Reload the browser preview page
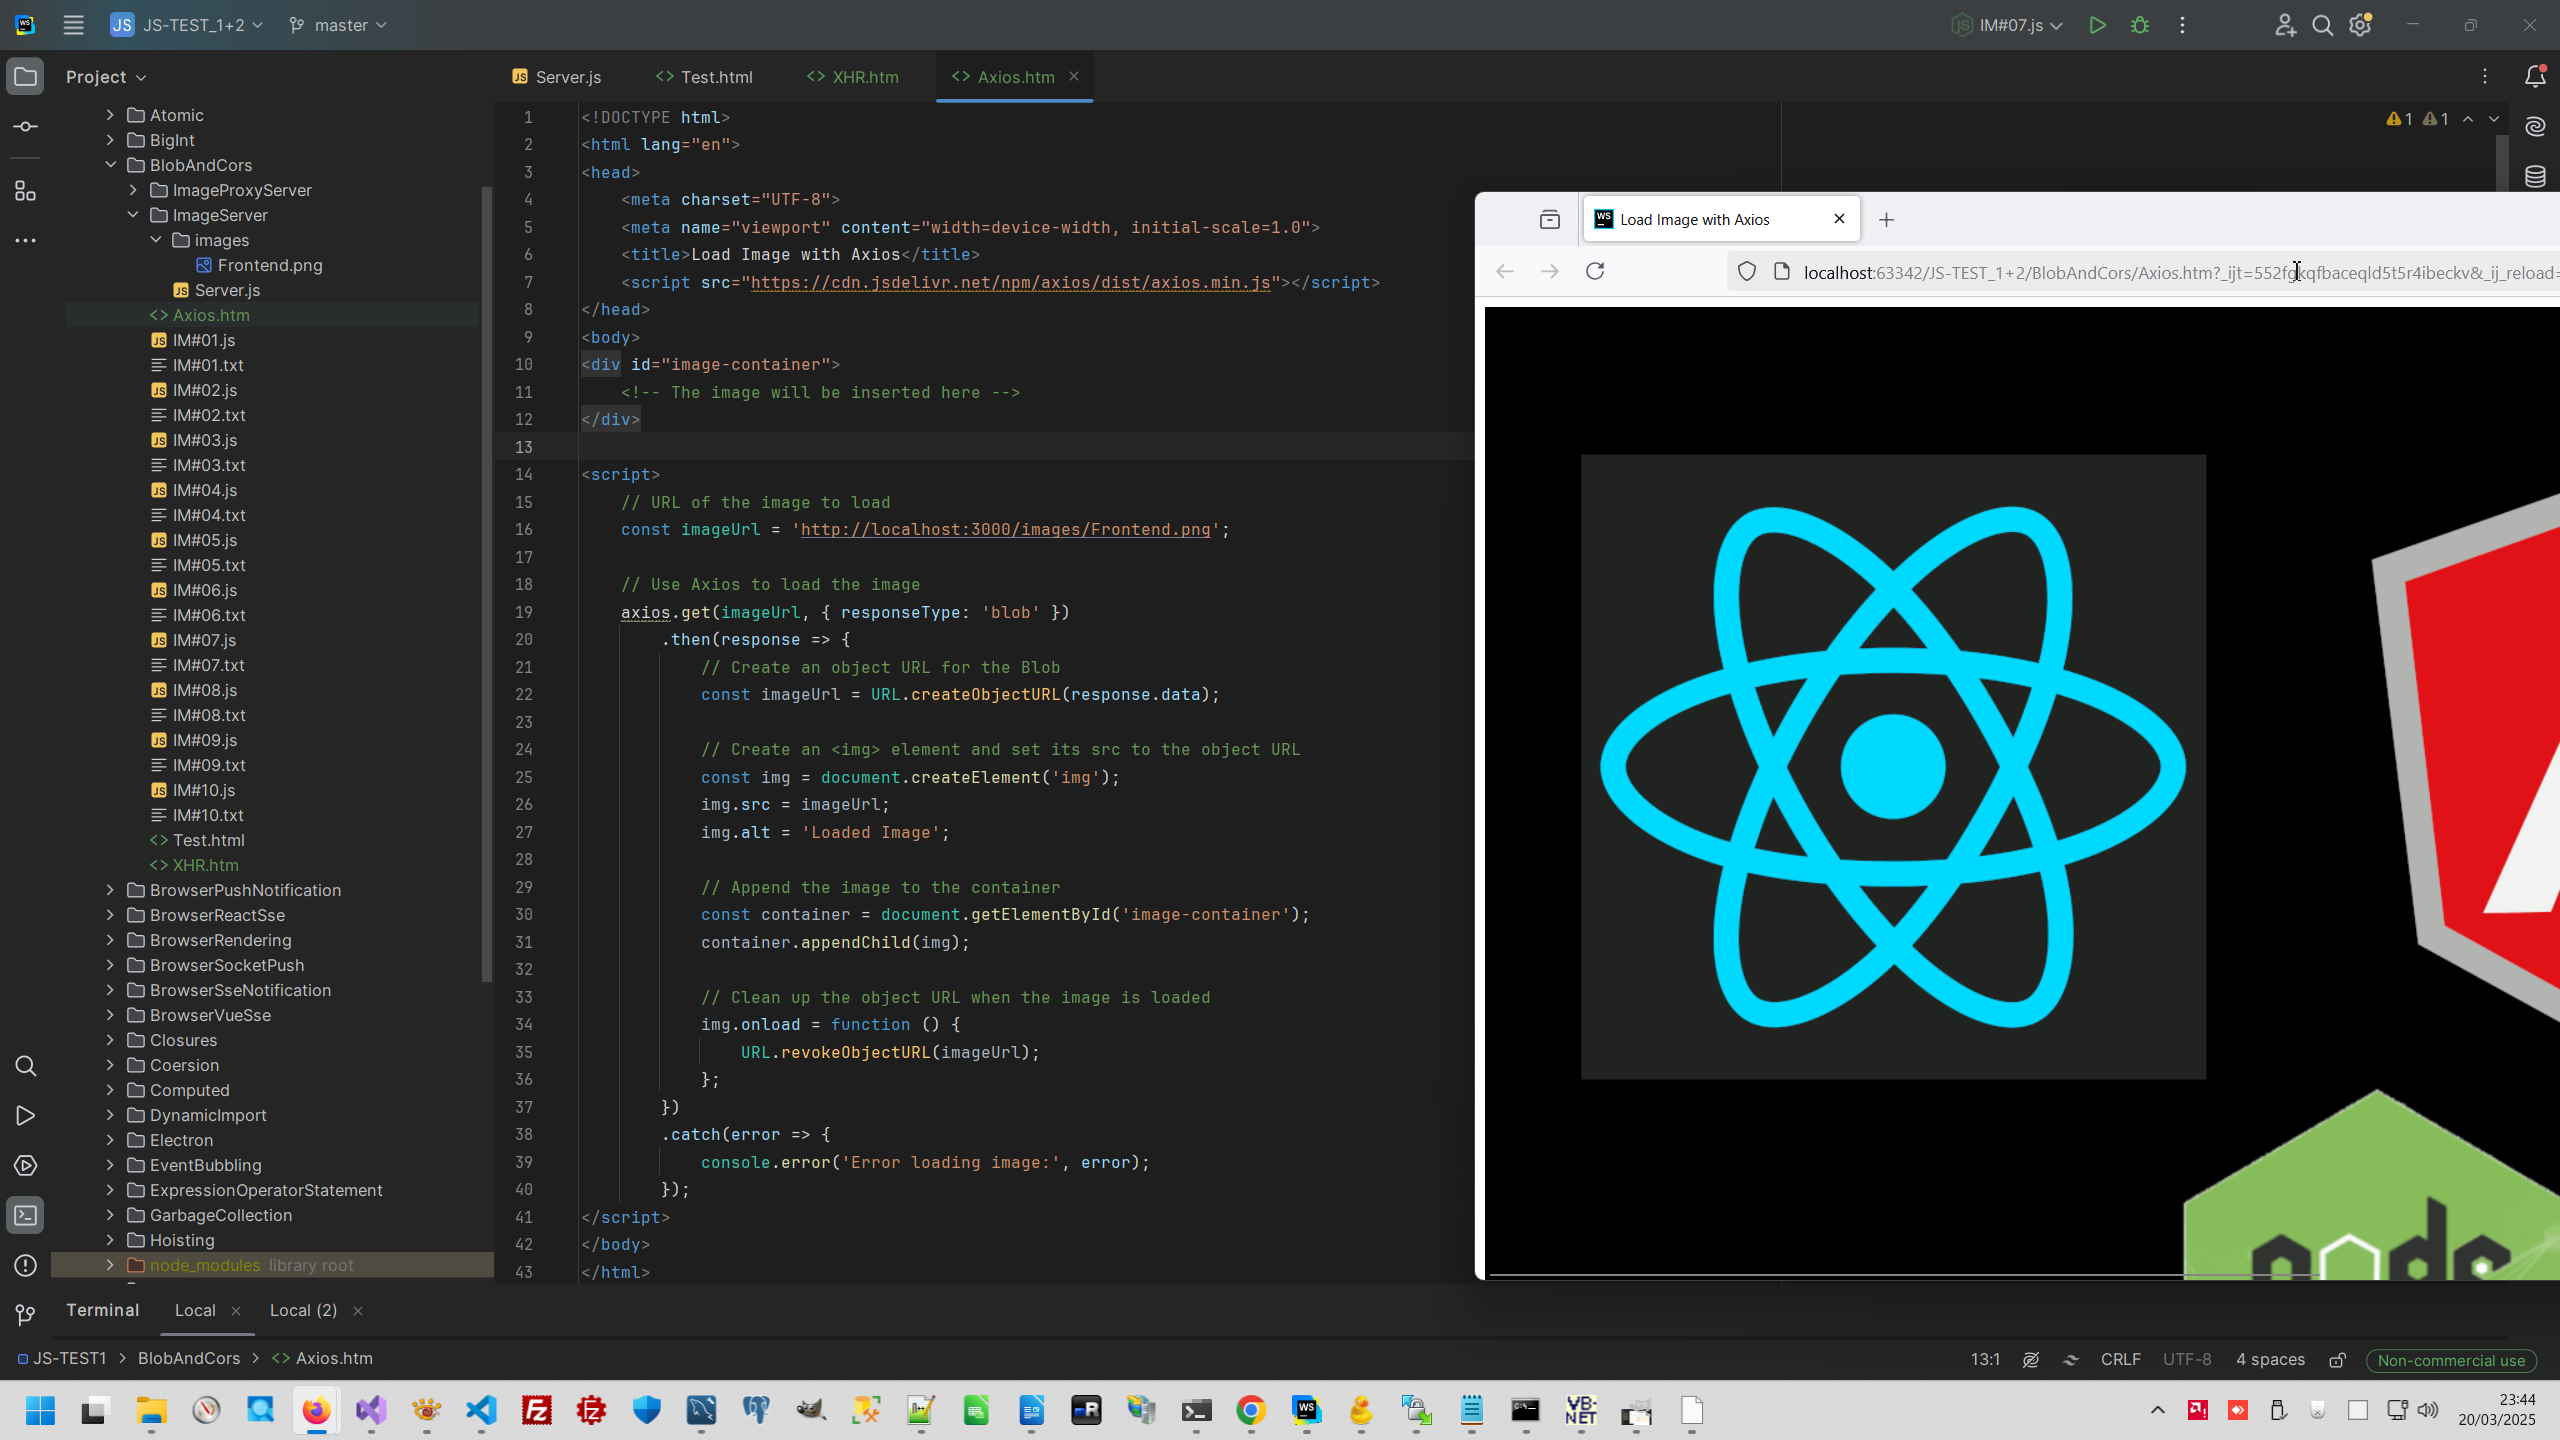The height and width of the screenshot is (1440, 2560). tap(1595, 271)
